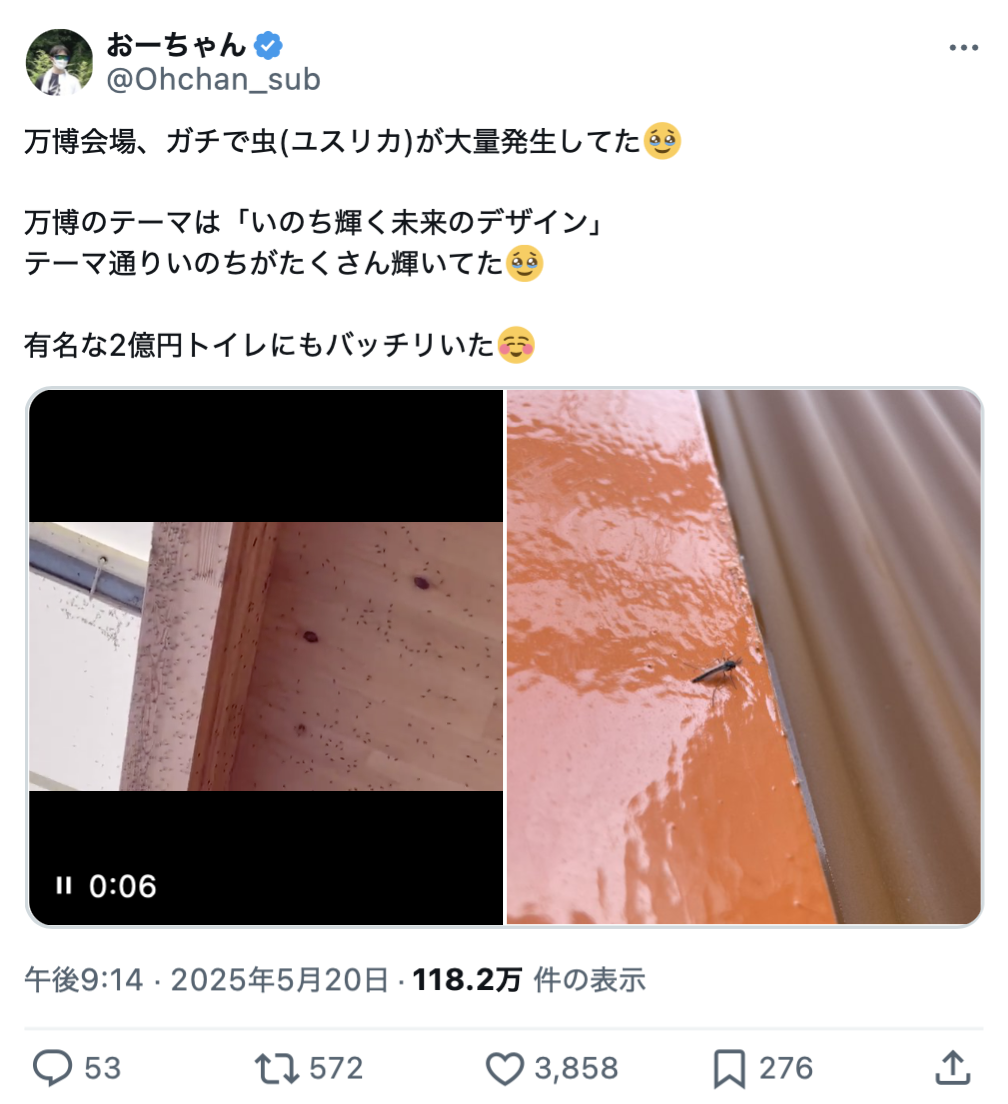This screenshot has width=1008, height=1104.
Task: Bookmark the post with bookmark icon
Action: [729, 1069]
